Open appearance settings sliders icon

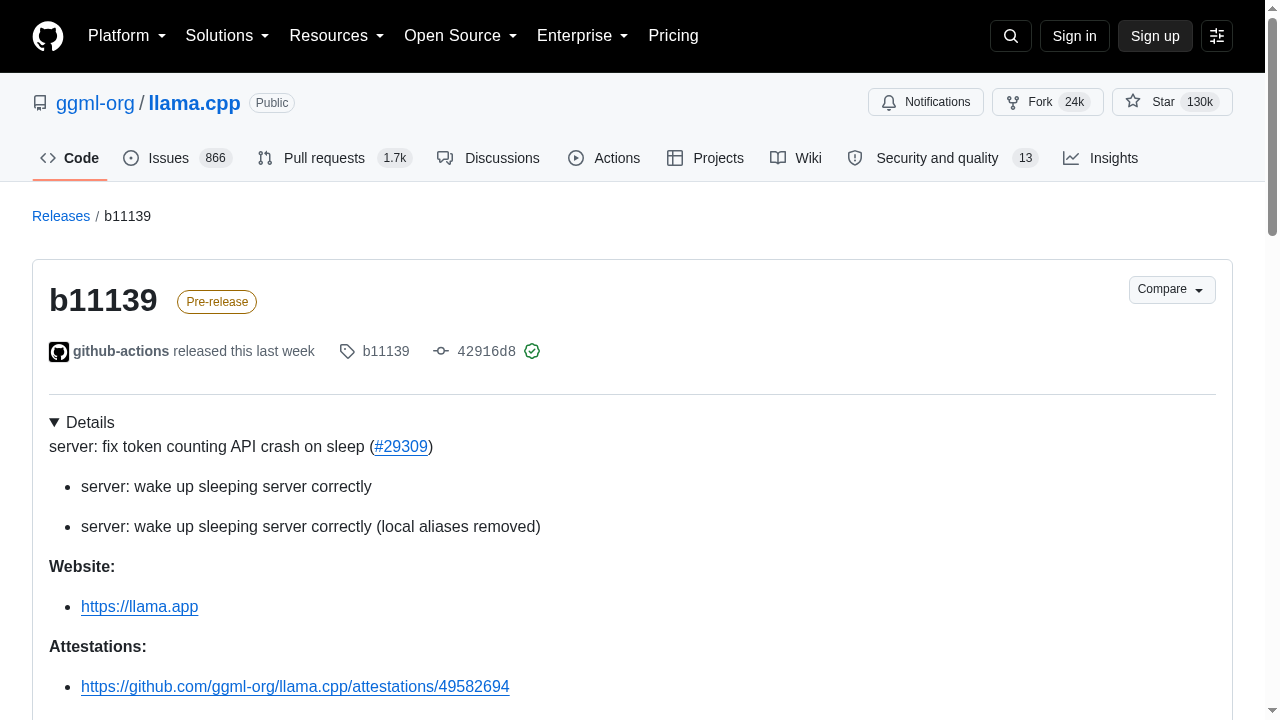[x=1217, y=36]
